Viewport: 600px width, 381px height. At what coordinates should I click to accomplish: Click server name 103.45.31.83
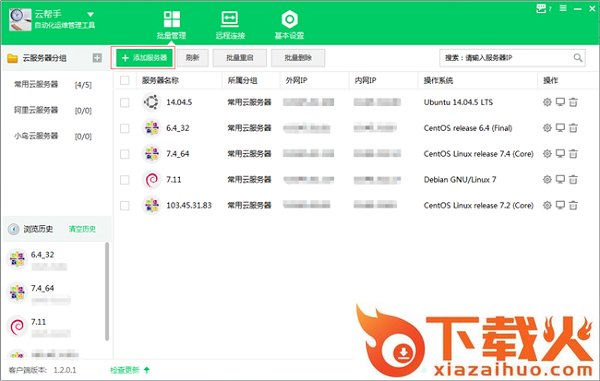point(189,205)
